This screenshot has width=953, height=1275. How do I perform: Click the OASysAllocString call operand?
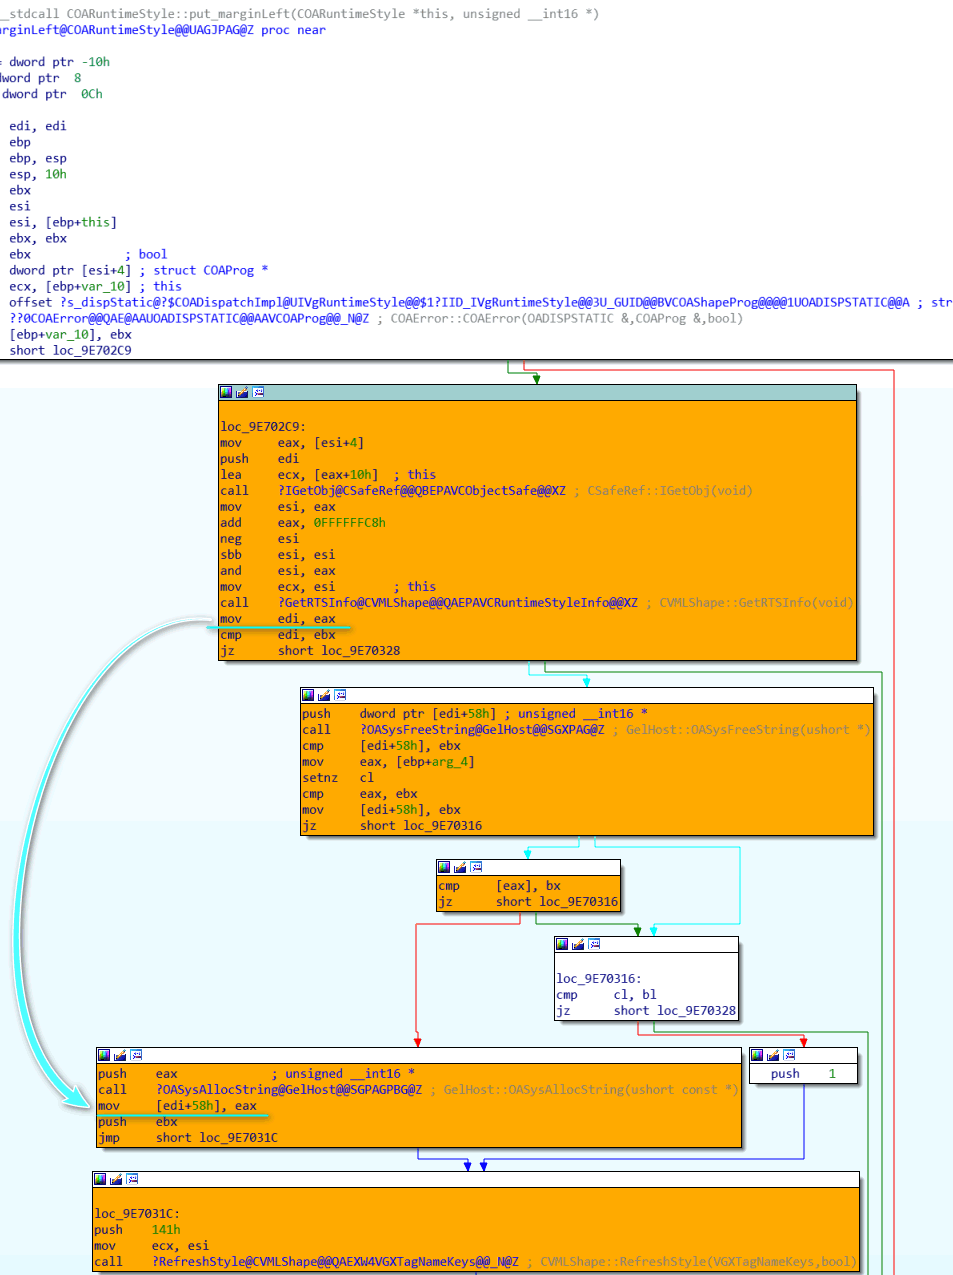coord(288,1090)
